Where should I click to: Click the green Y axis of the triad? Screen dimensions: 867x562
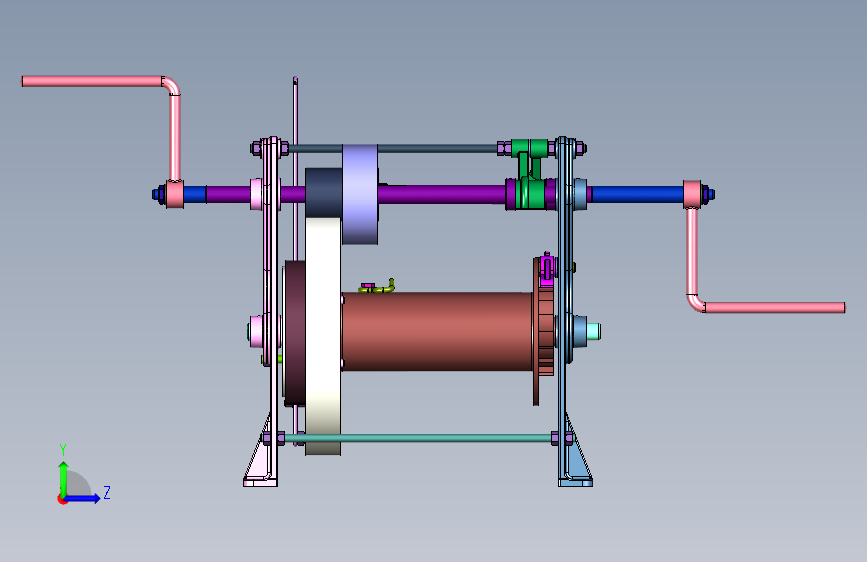(x=64, y=478)
